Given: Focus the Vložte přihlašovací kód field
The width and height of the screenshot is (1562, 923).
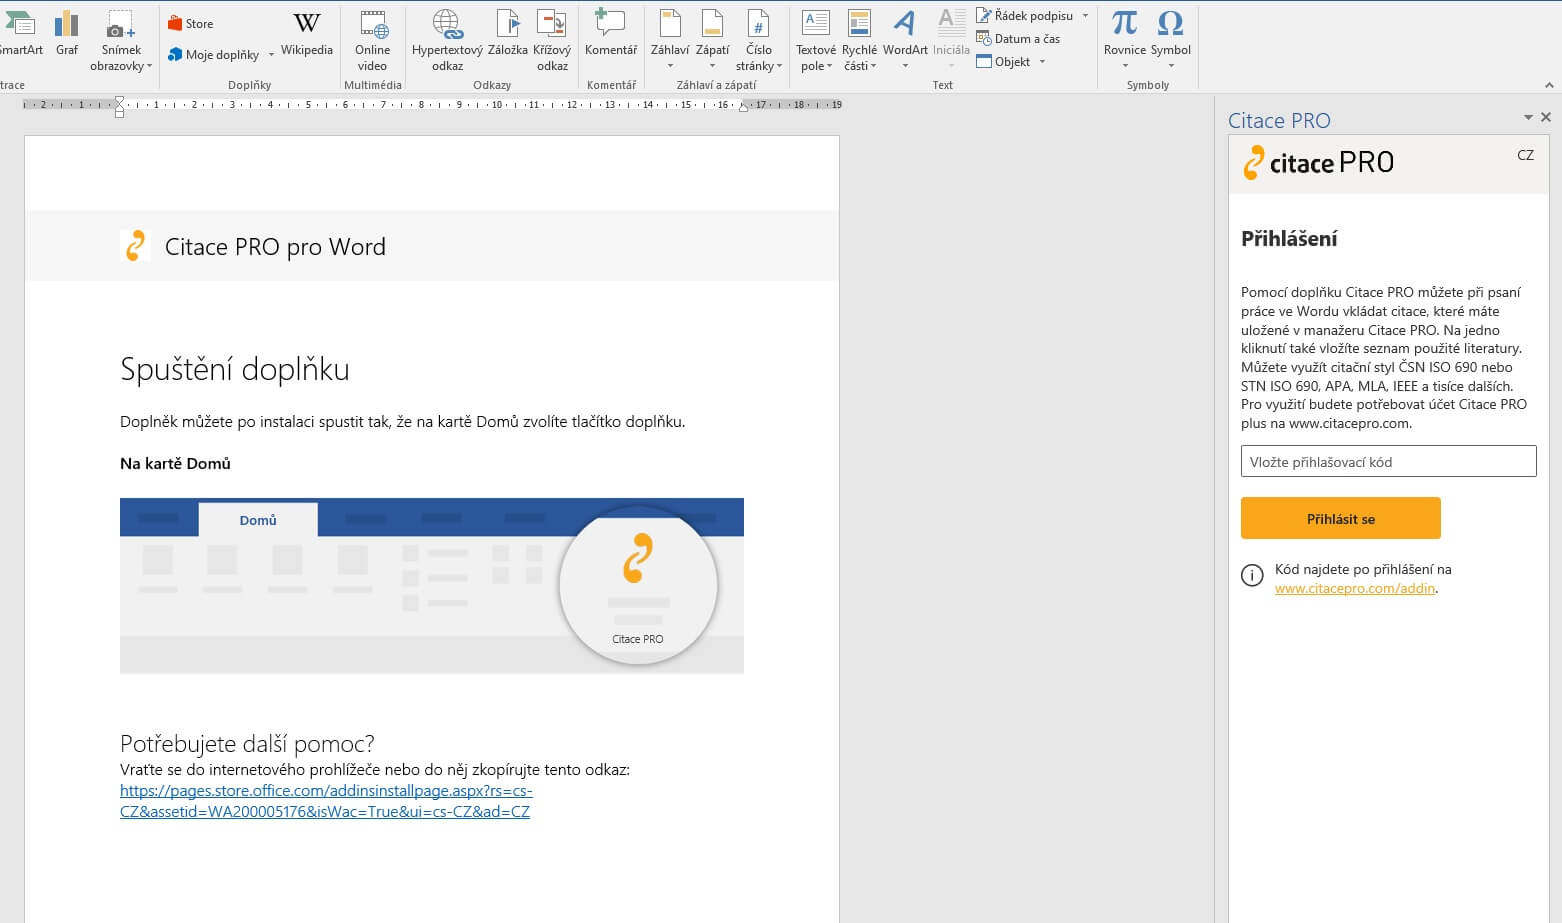Looking at the screenshot, I should pos(1389,462).
